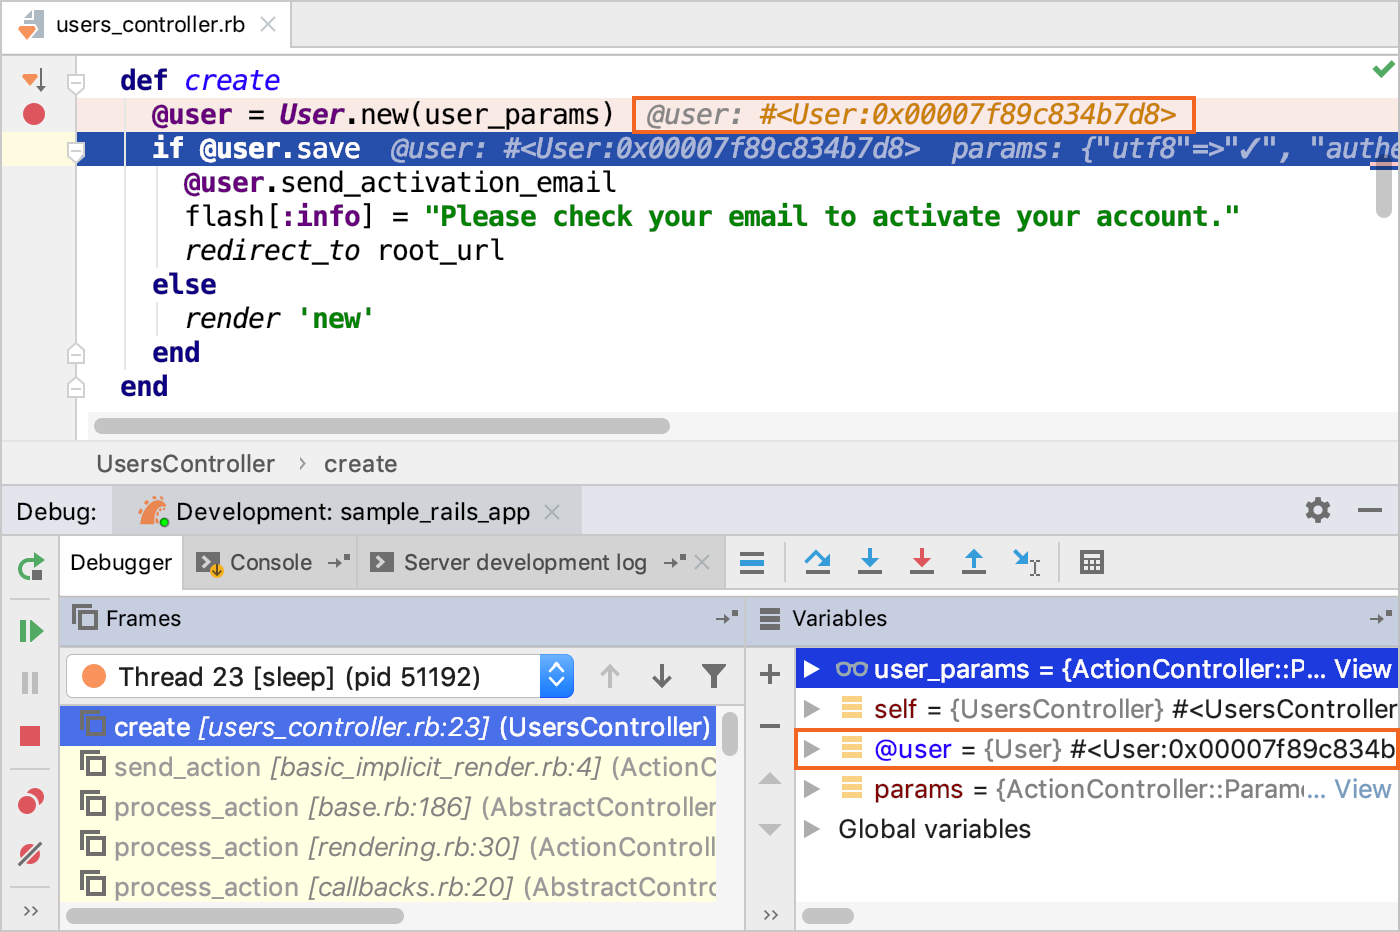Click the editor horizontal scrollbar
1400x932 pixels.
[382, 426]
